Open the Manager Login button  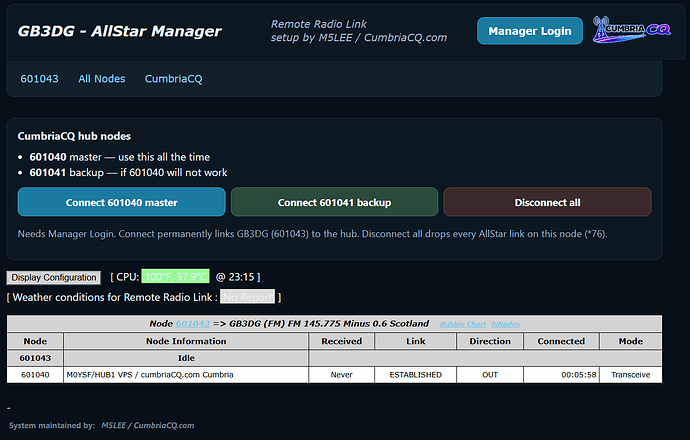[x=530, y=31]
